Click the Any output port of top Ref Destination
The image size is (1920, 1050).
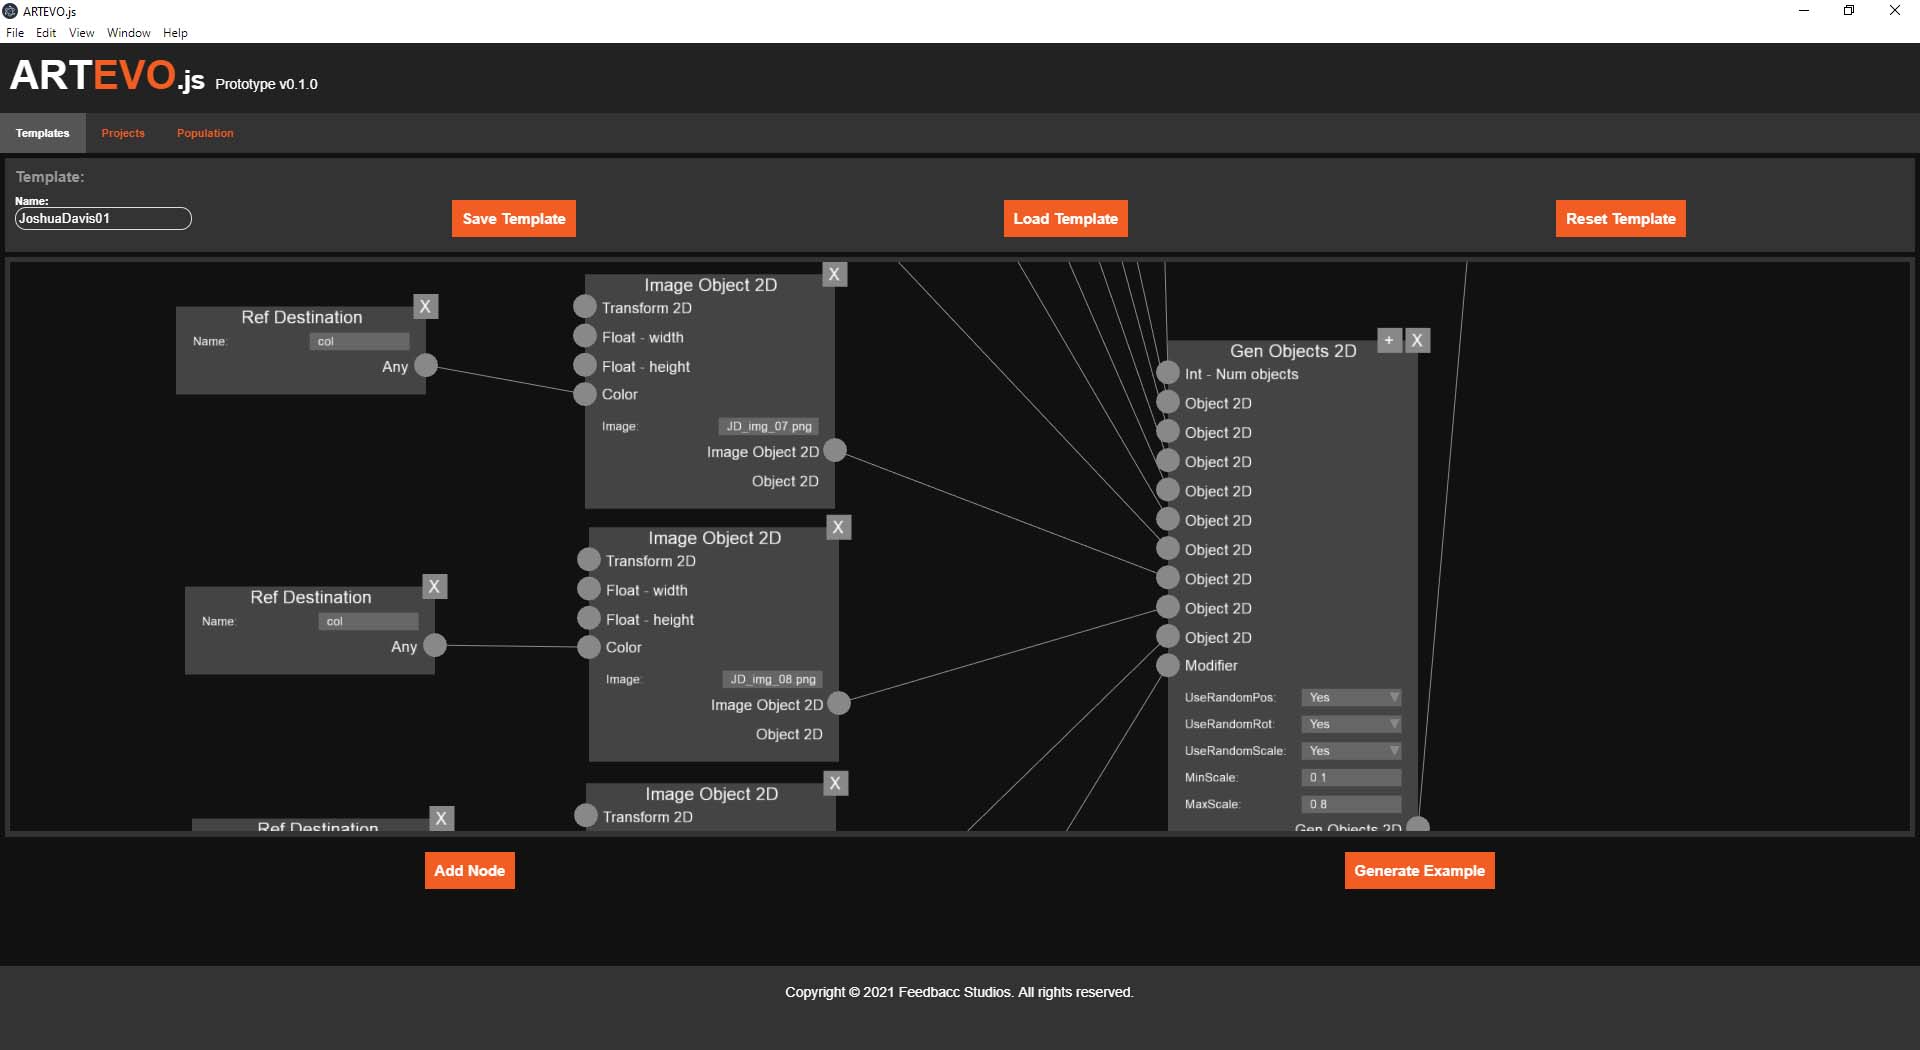click(426, 366)
